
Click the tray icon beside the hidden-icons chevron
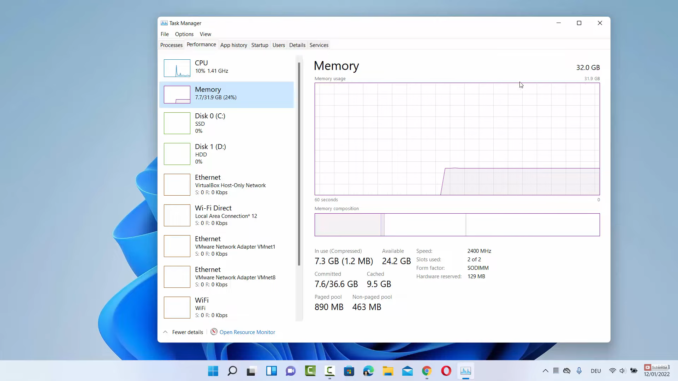556,371
